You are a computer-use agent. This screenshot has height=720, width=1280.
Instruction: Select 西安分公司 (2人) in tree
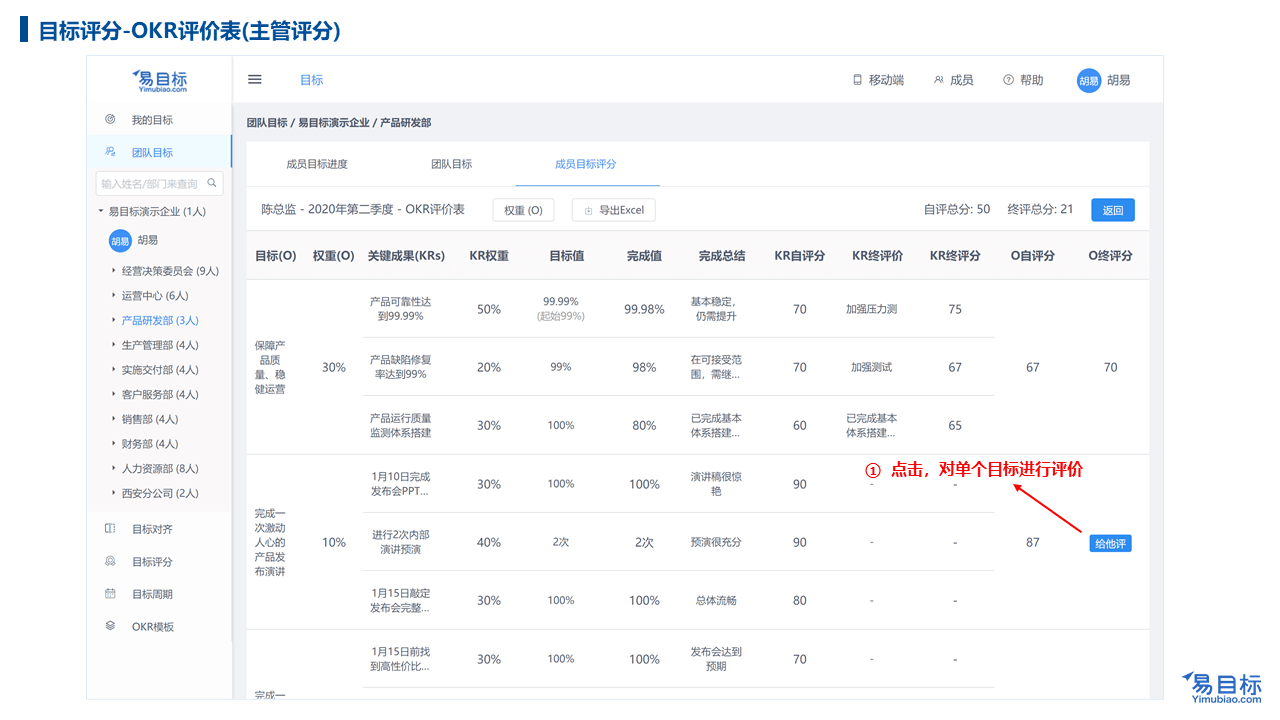pos(160,493)
